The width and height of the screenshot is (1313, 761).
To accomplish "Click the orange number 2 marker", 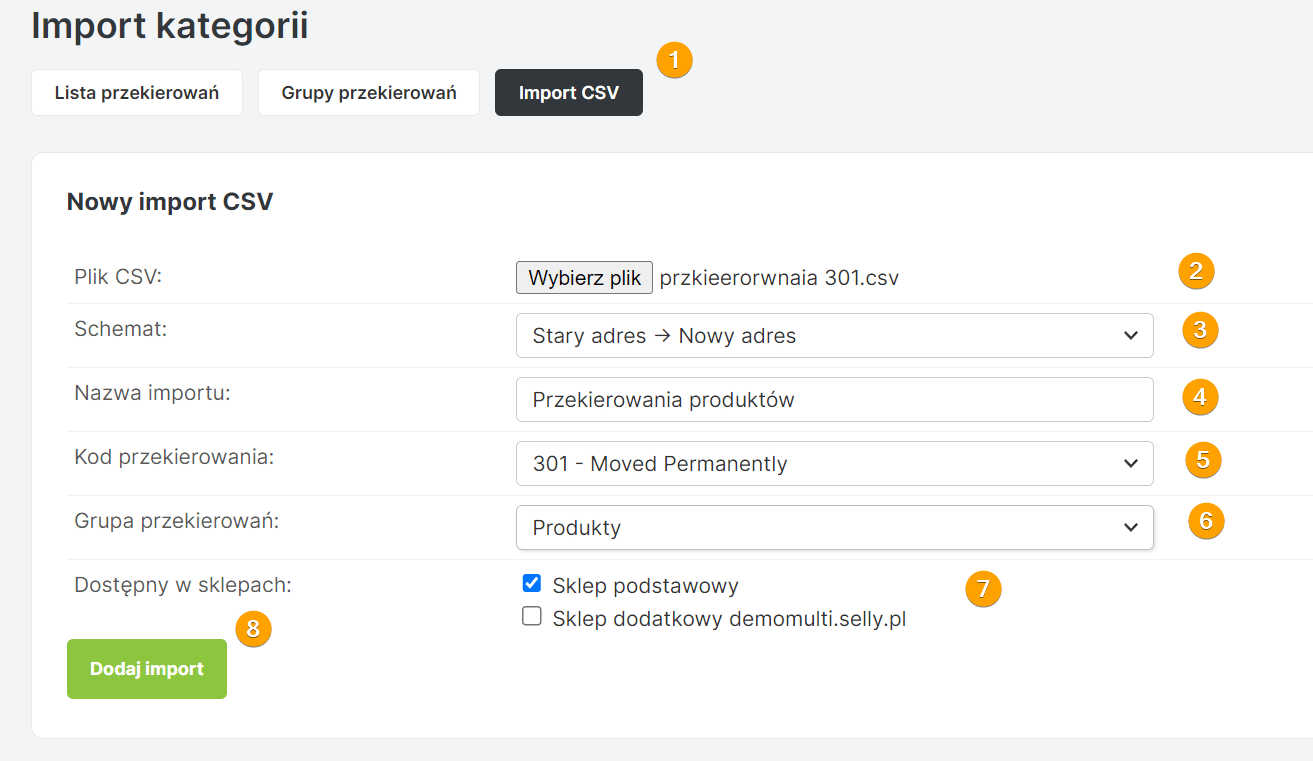I will (x=1196, y=271).
